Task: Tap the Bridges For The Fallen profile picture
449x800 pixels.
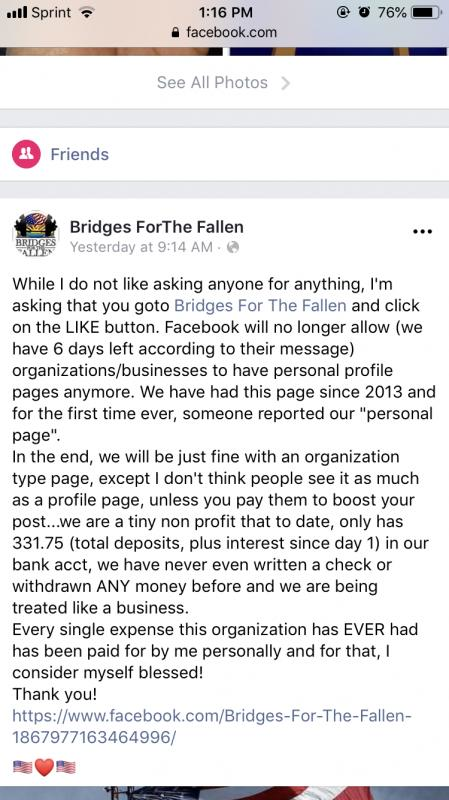Action: pos(35,234)
